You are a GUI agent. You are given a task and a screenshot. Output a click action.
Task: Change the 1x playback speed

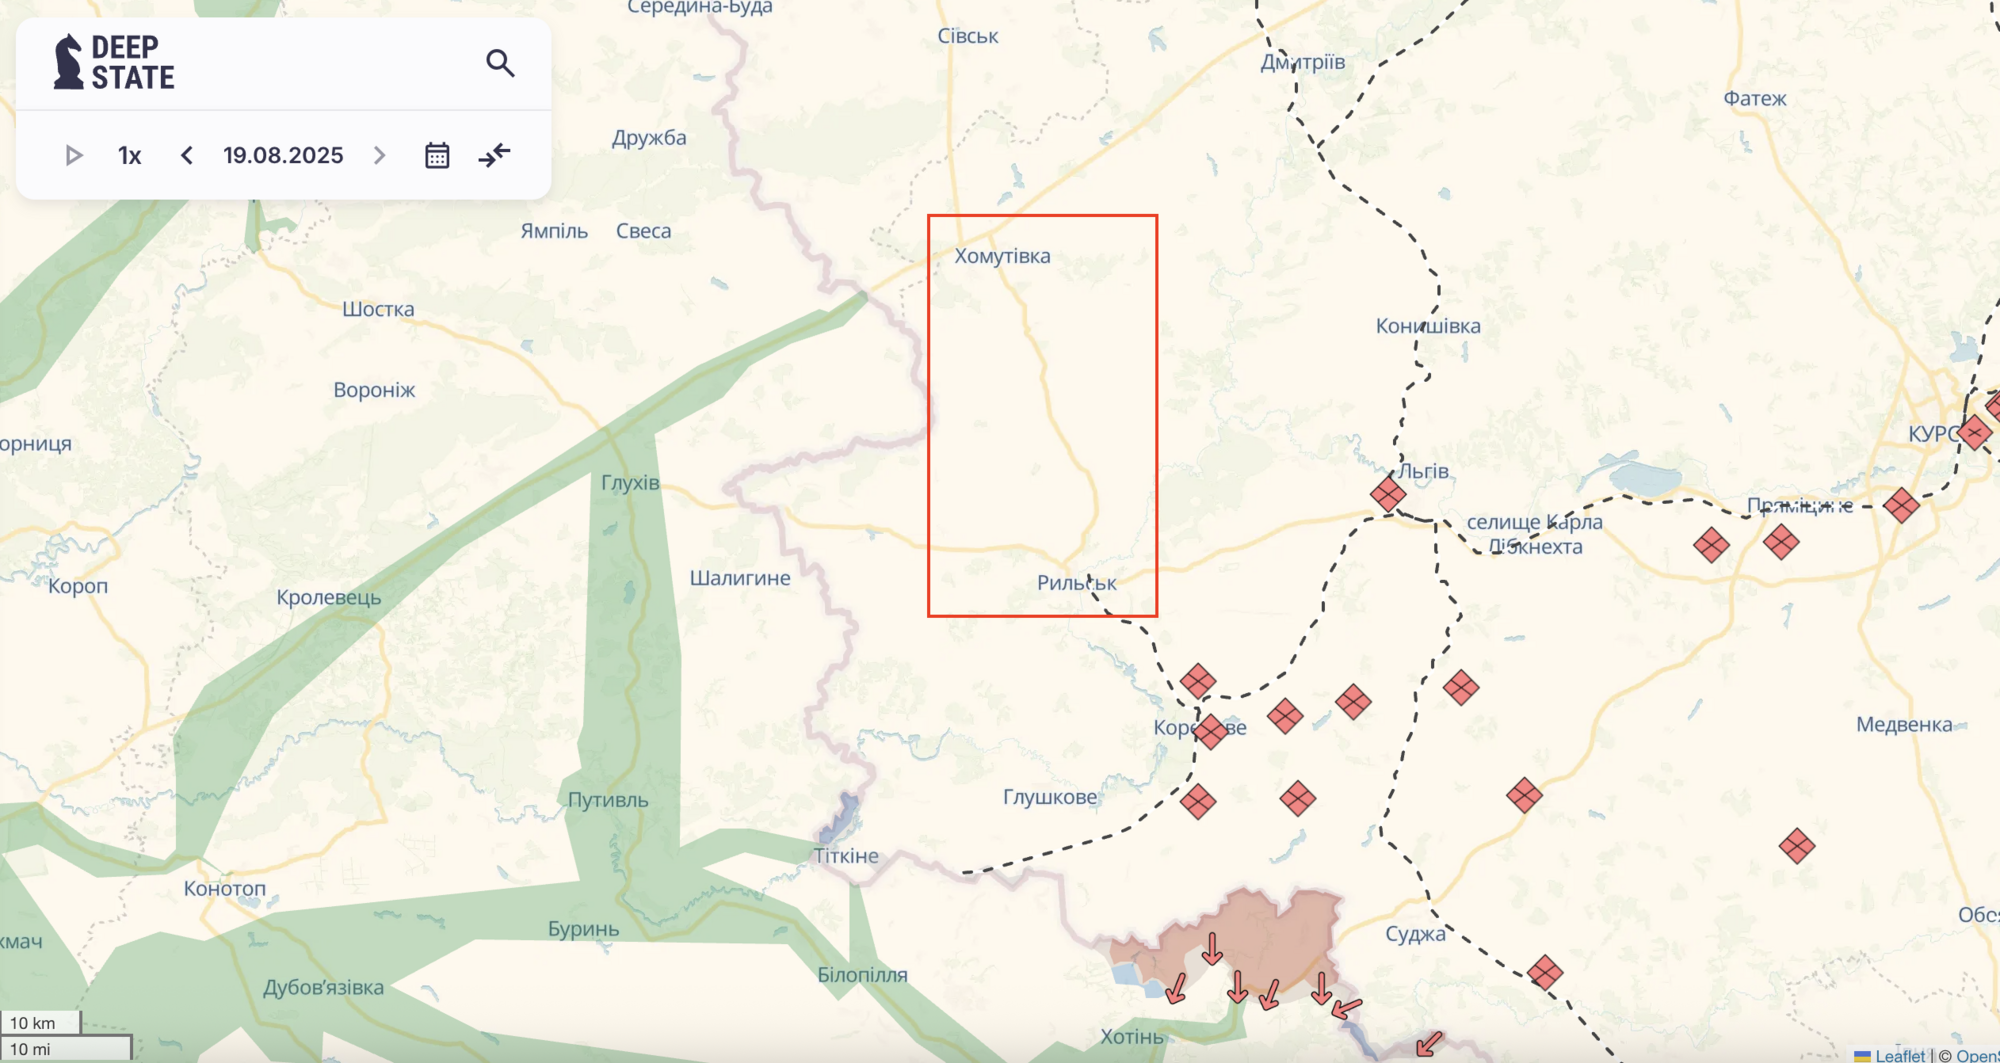[129, 155]
